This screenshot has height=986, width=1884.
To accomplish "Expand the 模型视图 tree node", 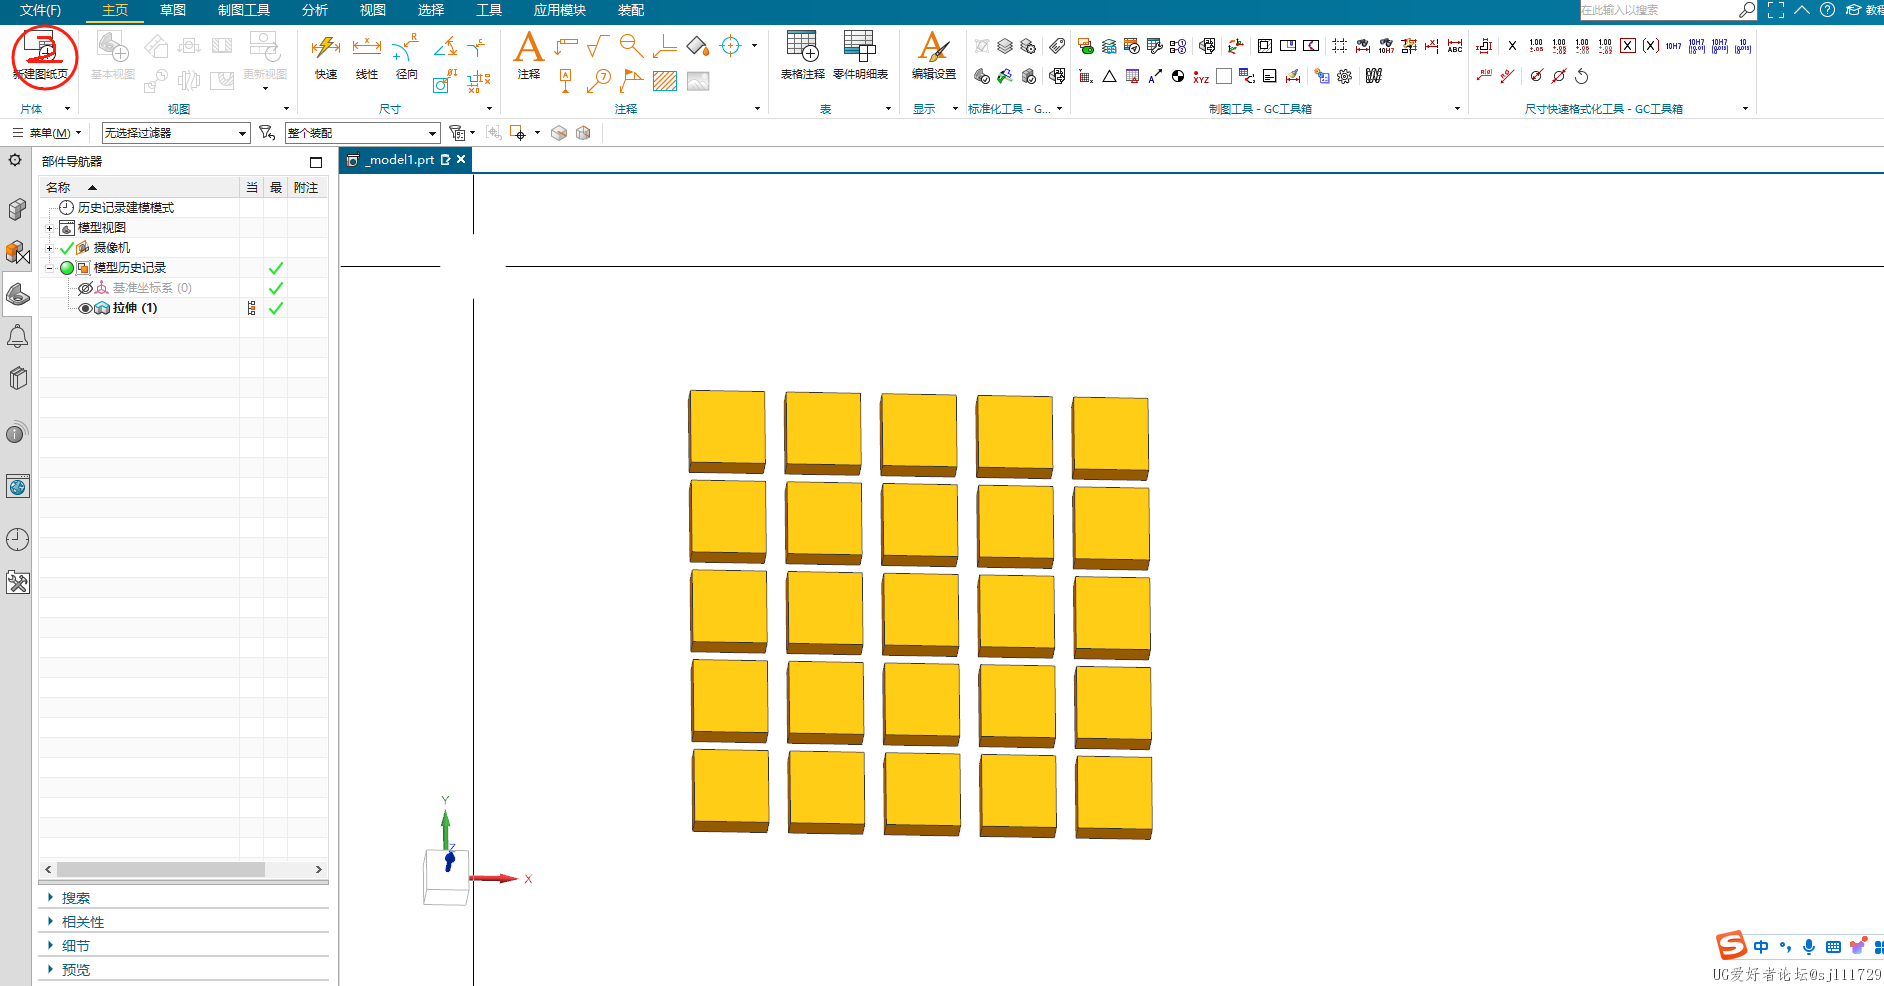I will coord(49,228).
